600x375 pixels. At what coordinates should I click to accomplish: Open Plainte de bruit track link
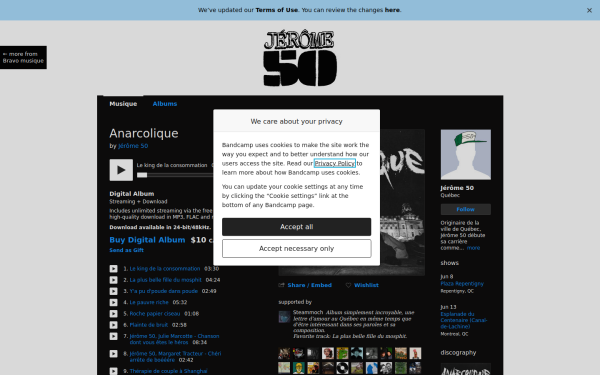point(148,325)
